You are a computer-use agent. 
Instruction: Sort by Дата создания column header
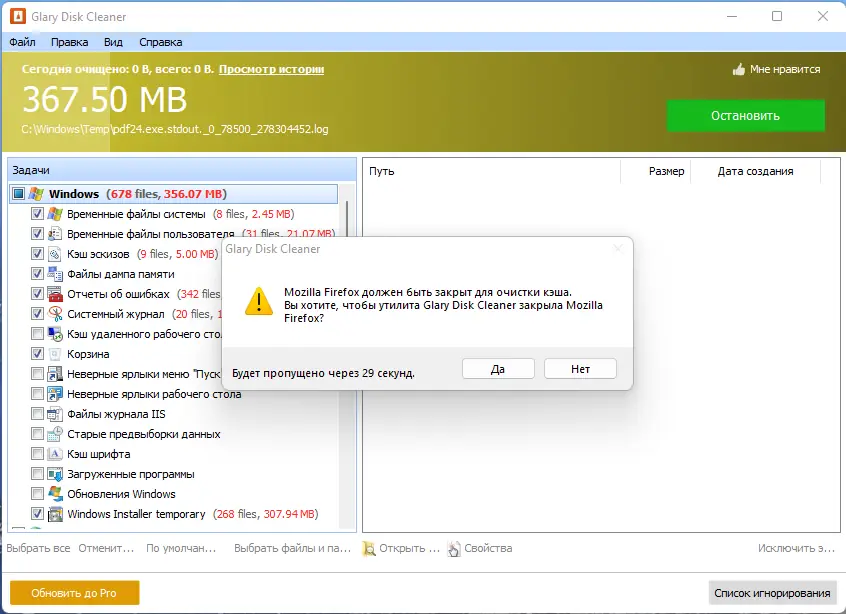click(x=755, y=171)
